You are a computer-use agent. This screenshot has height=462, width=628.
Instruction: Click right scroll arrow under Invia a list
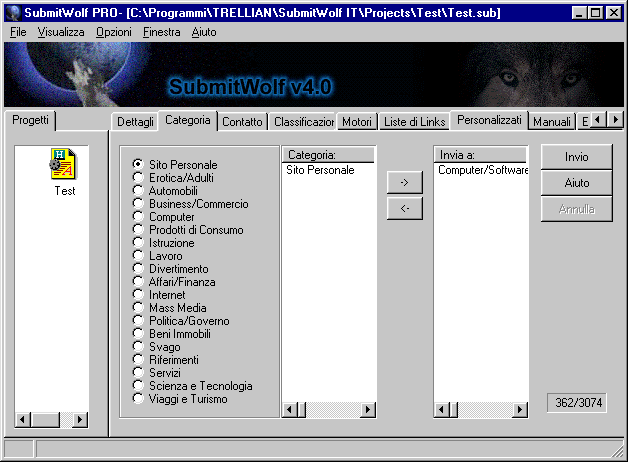point(519,410)
